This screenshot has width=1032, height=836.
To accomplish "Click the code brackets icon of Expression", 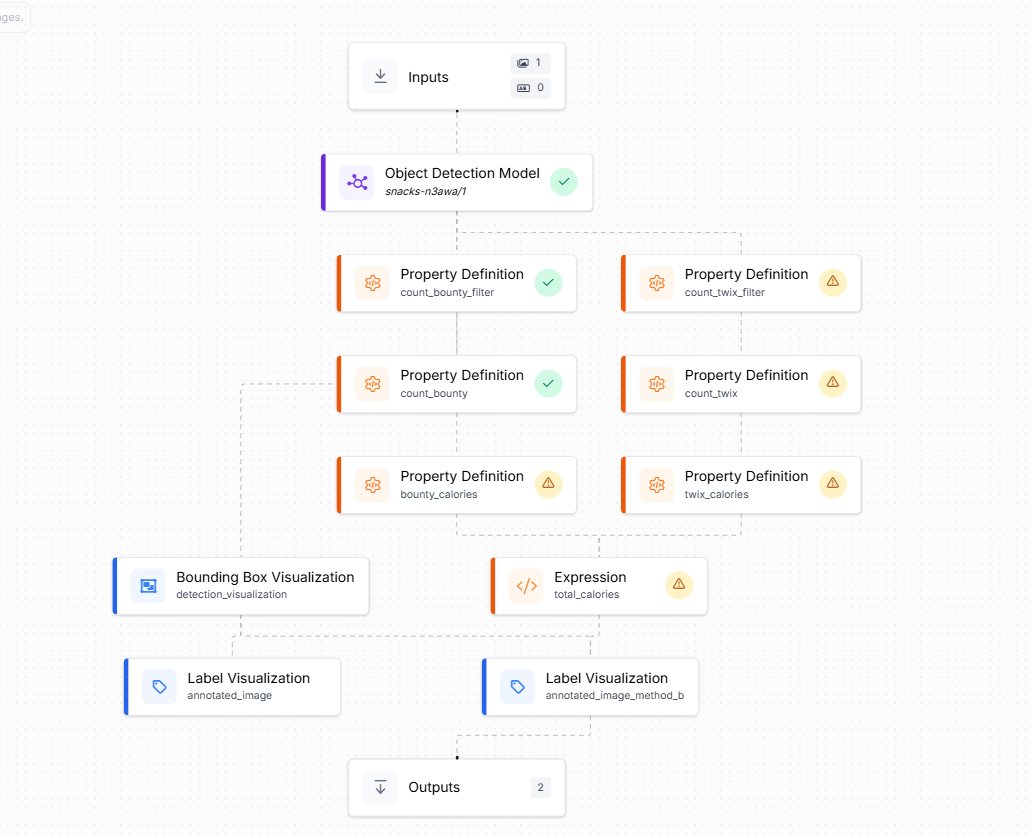I will pos(527,586).
